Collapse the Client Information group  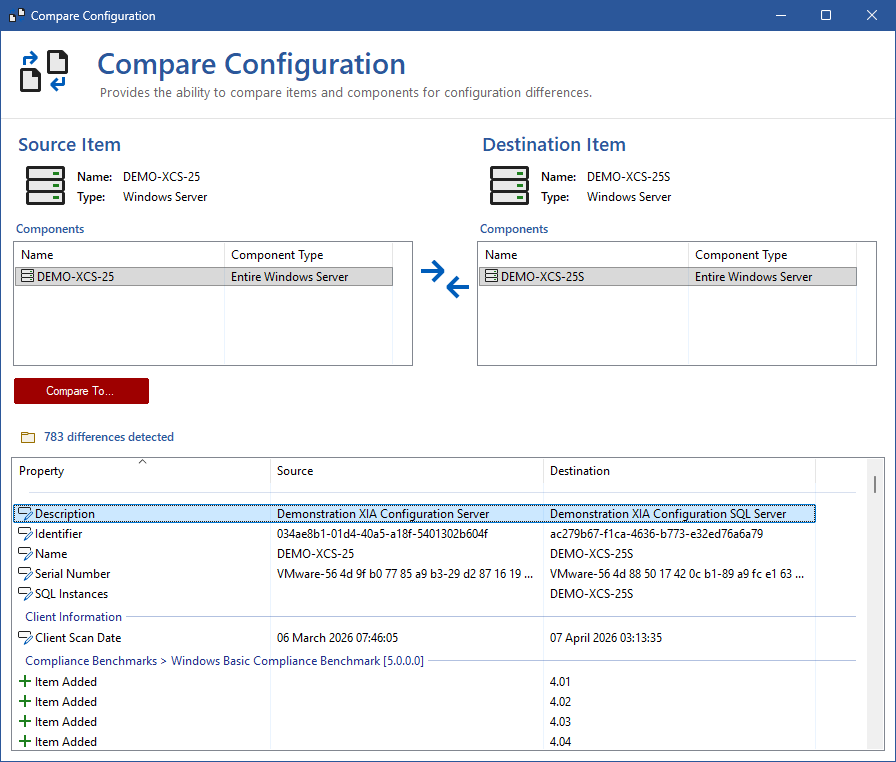tap(74, 617)
